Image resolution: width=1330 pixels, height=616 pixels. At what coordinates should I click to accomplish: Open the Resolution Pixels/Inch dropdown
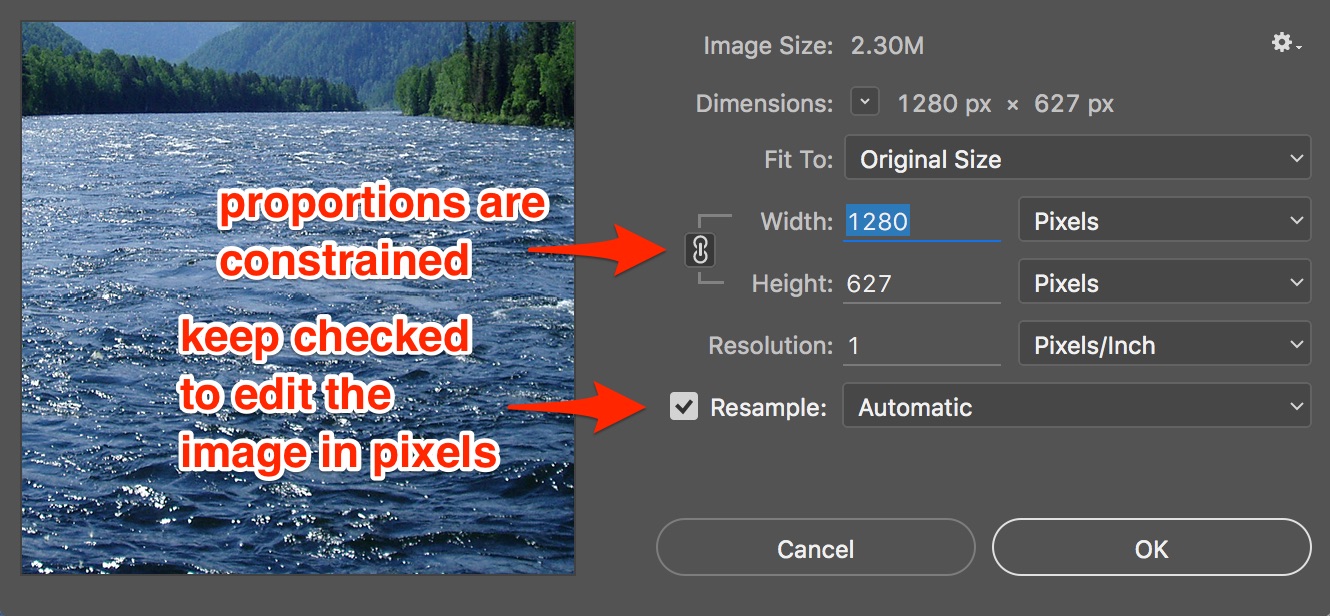pos(1164,345)
